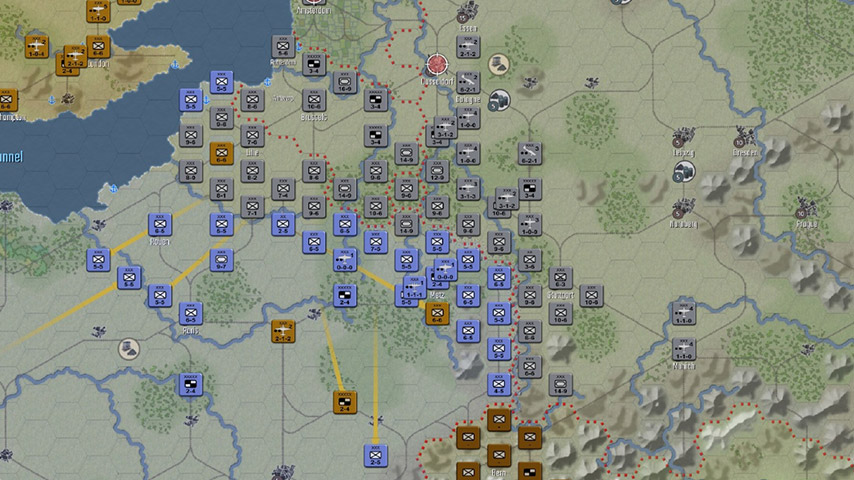Click Nurnberg city icon

coord(683,208)
